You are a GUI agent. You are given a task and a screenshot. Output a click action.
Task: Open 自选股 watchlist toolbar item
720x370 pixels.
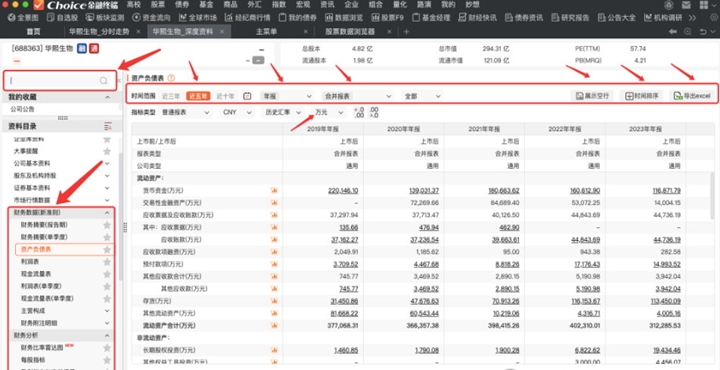point(63,18)
